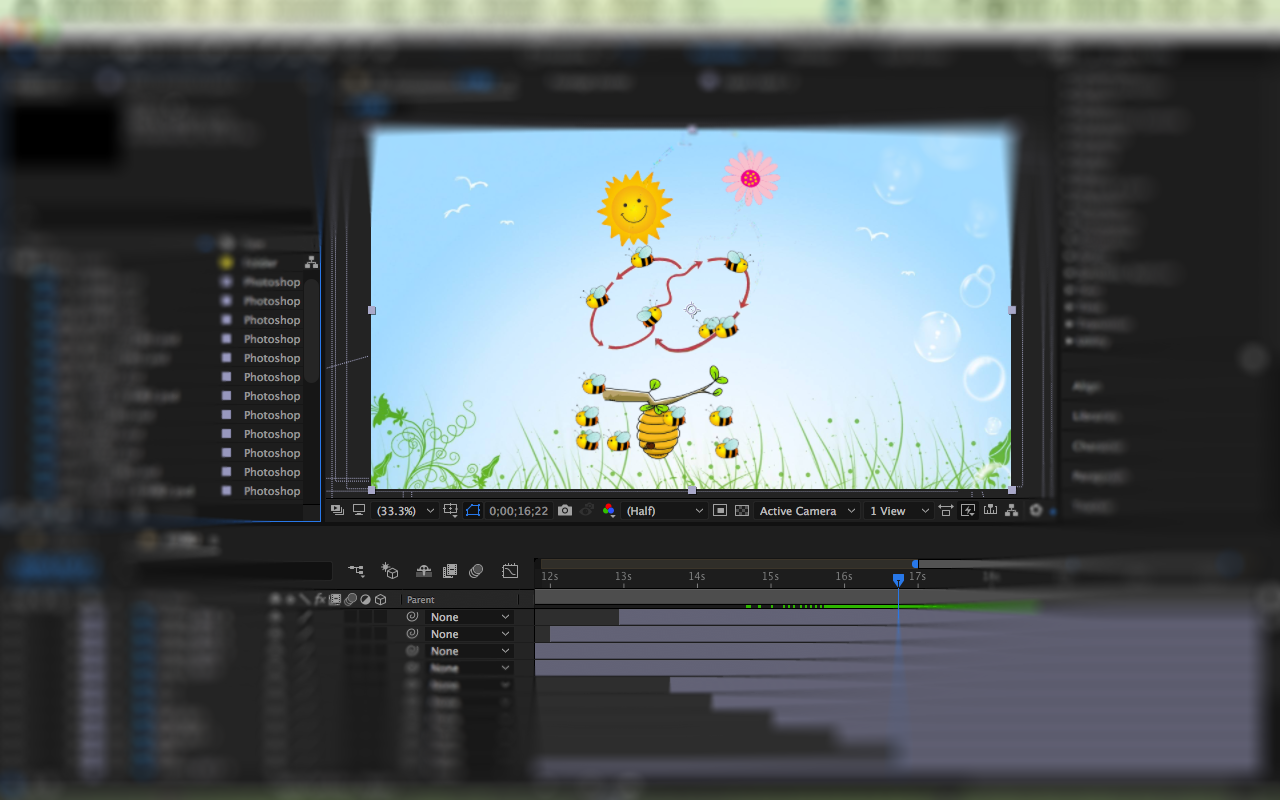Open the 1 View layout dropdown
1280x800 pixels.
pyautogui.click(x=898, y=511)
